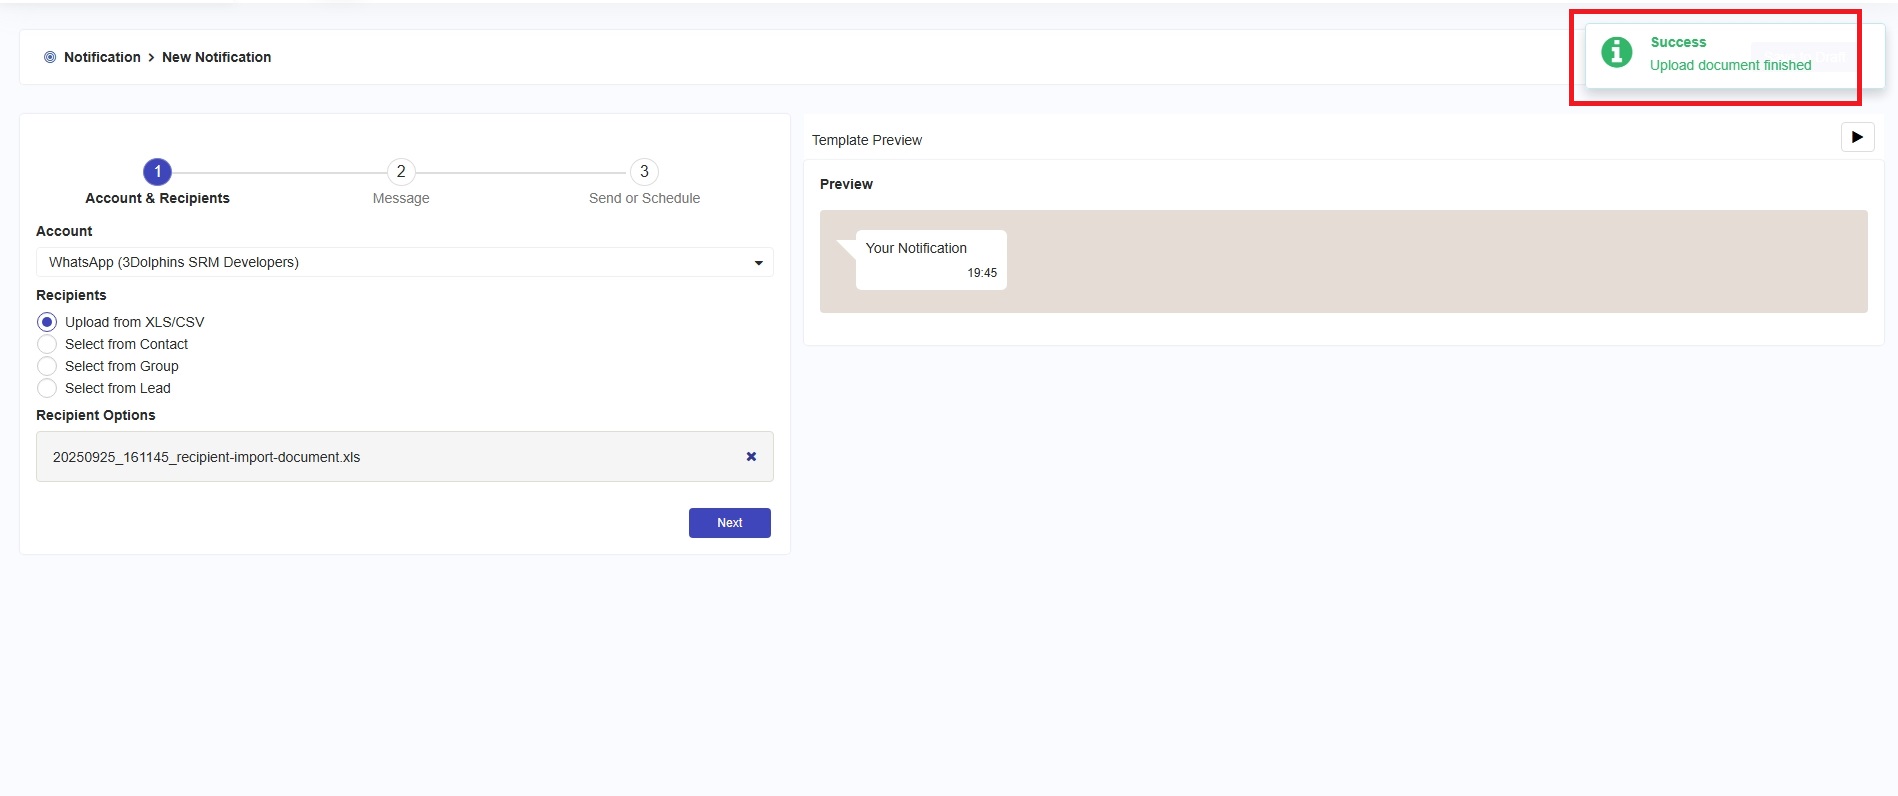Click the Your Notification preview bubble
The image size is (1898, 796).
coord(930,259)
